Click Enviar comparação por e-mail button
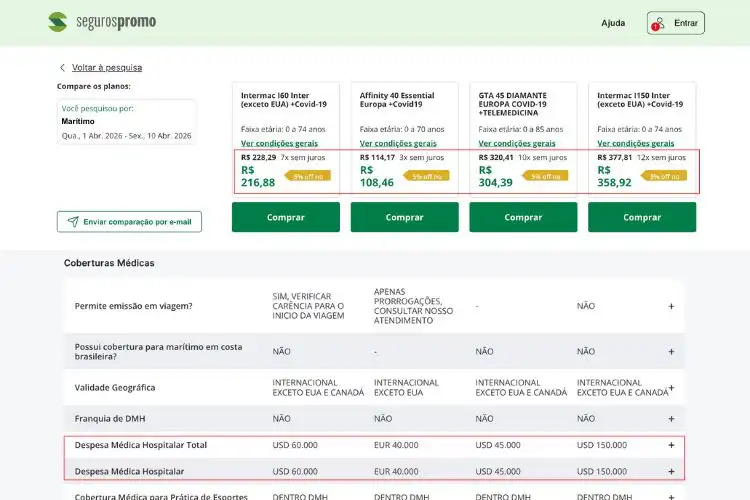This screenshot has height=500, width=750. 129,222
